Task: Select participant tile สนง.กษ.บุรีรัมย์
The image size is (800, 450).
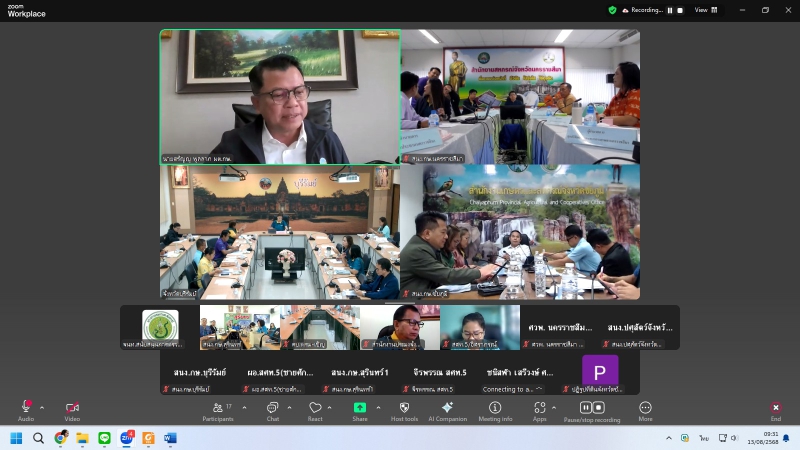Action: coord(199,372)
